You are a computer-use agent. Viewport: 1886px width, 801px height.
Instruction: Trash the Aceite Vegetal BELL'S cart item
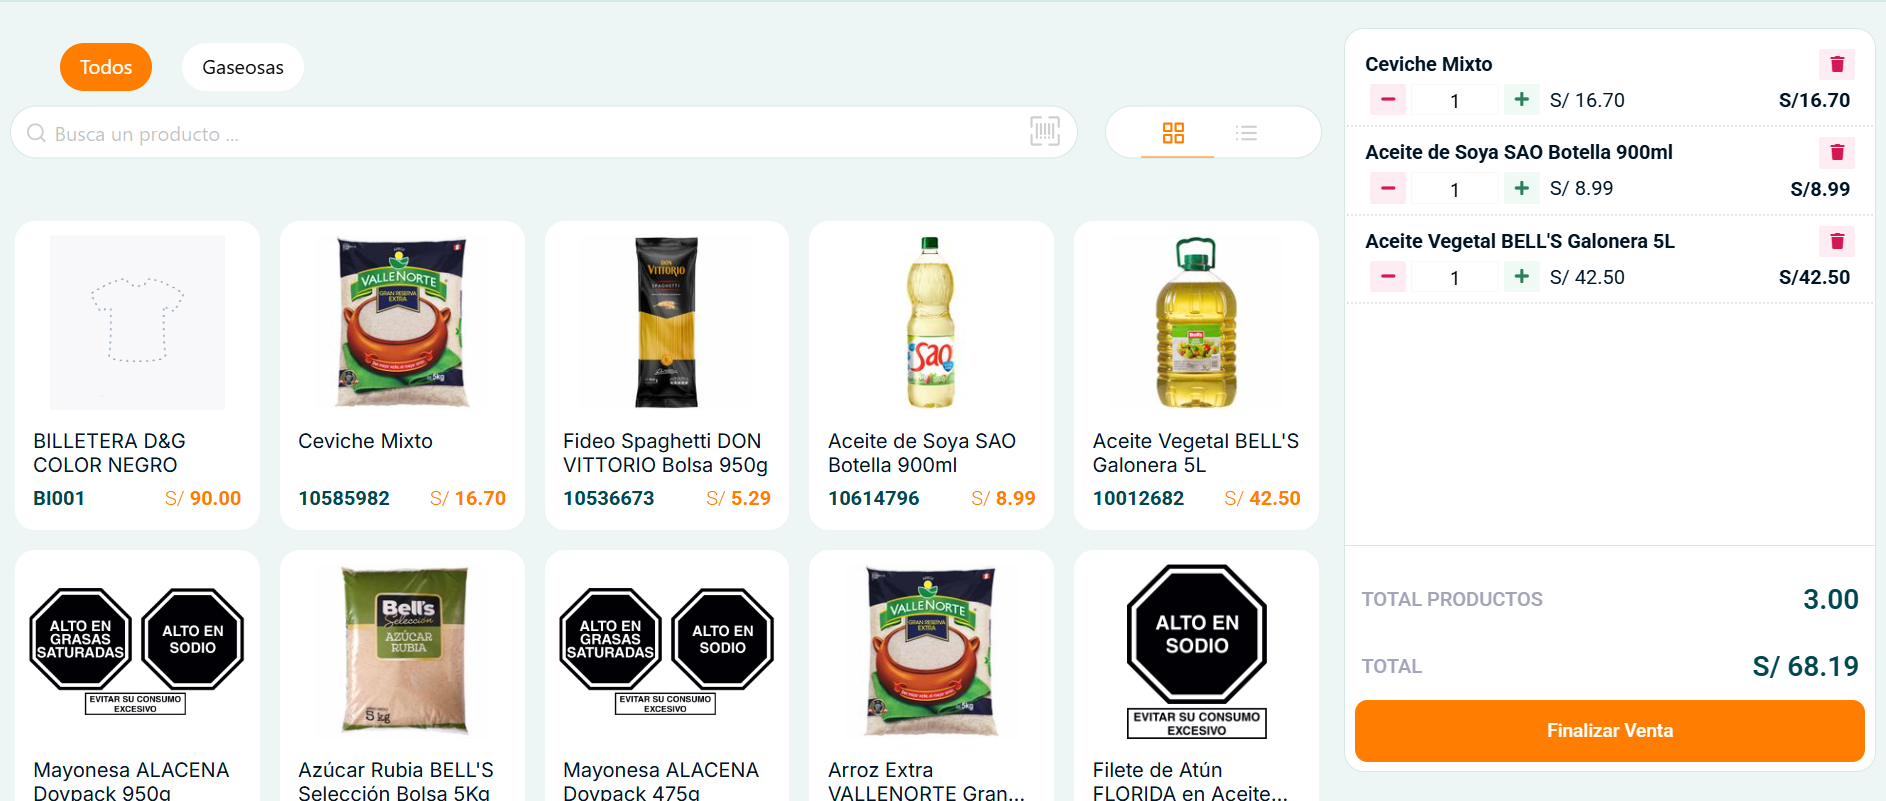click(1836, 242)
